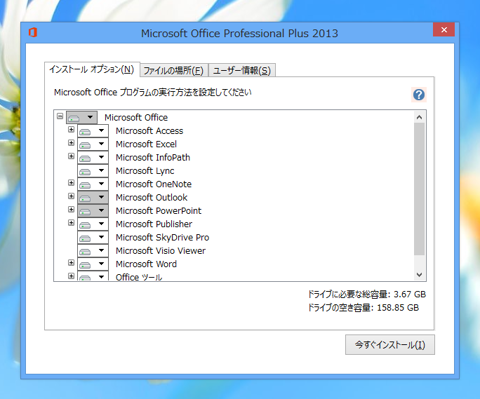The image size is (480, 399).
Task: Select Microsoft Access label
Action: pyautogui.click(x=149, y=131)
